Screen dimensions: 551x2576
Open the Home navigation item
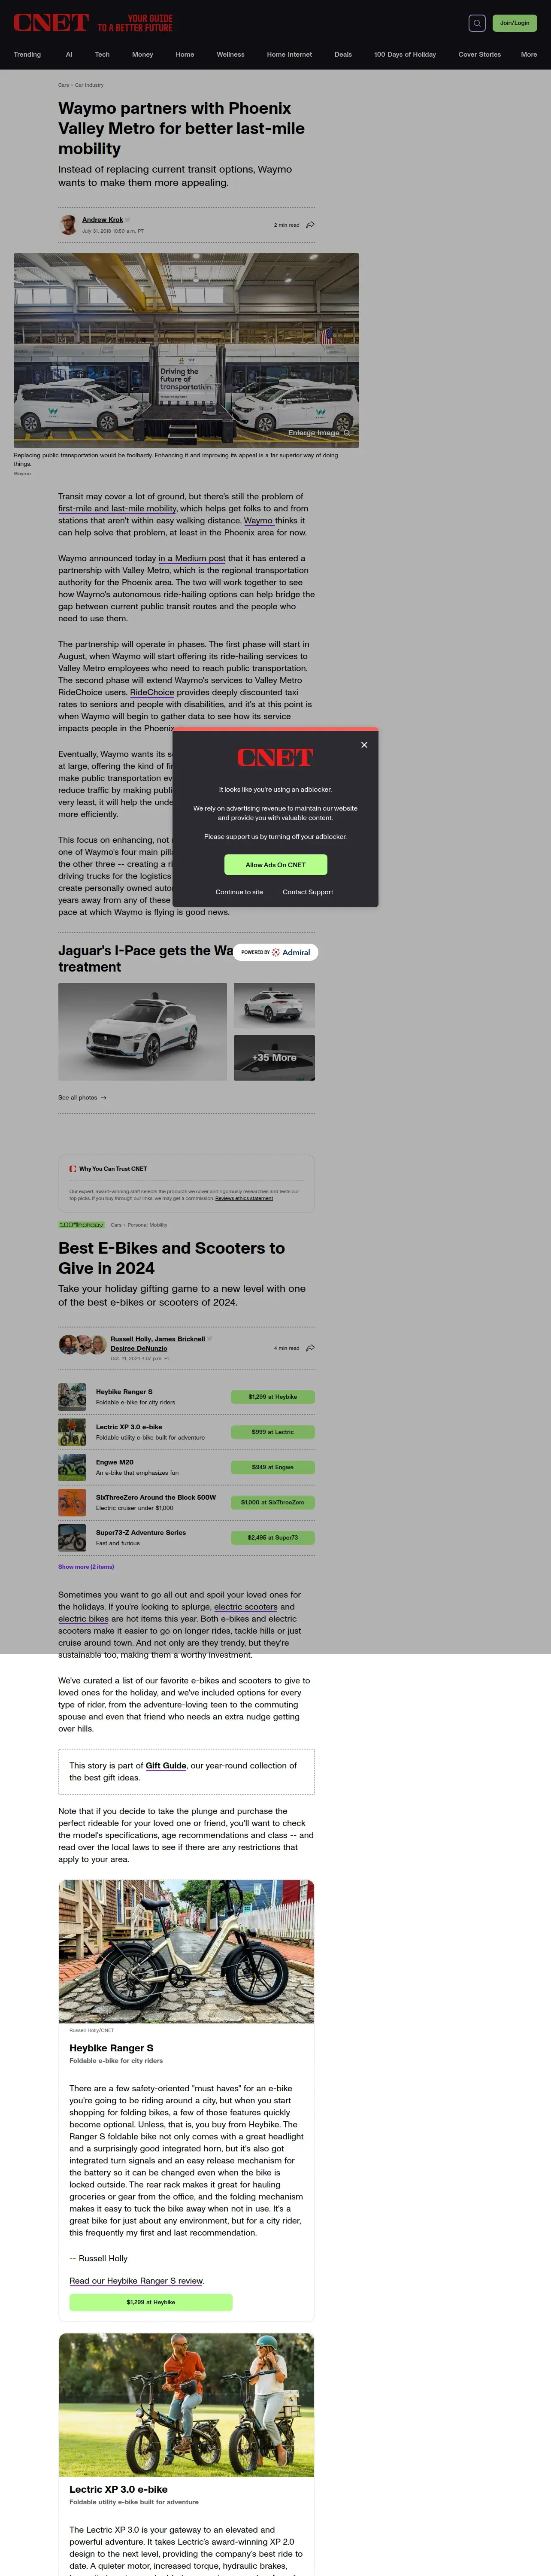click(185, 55)
